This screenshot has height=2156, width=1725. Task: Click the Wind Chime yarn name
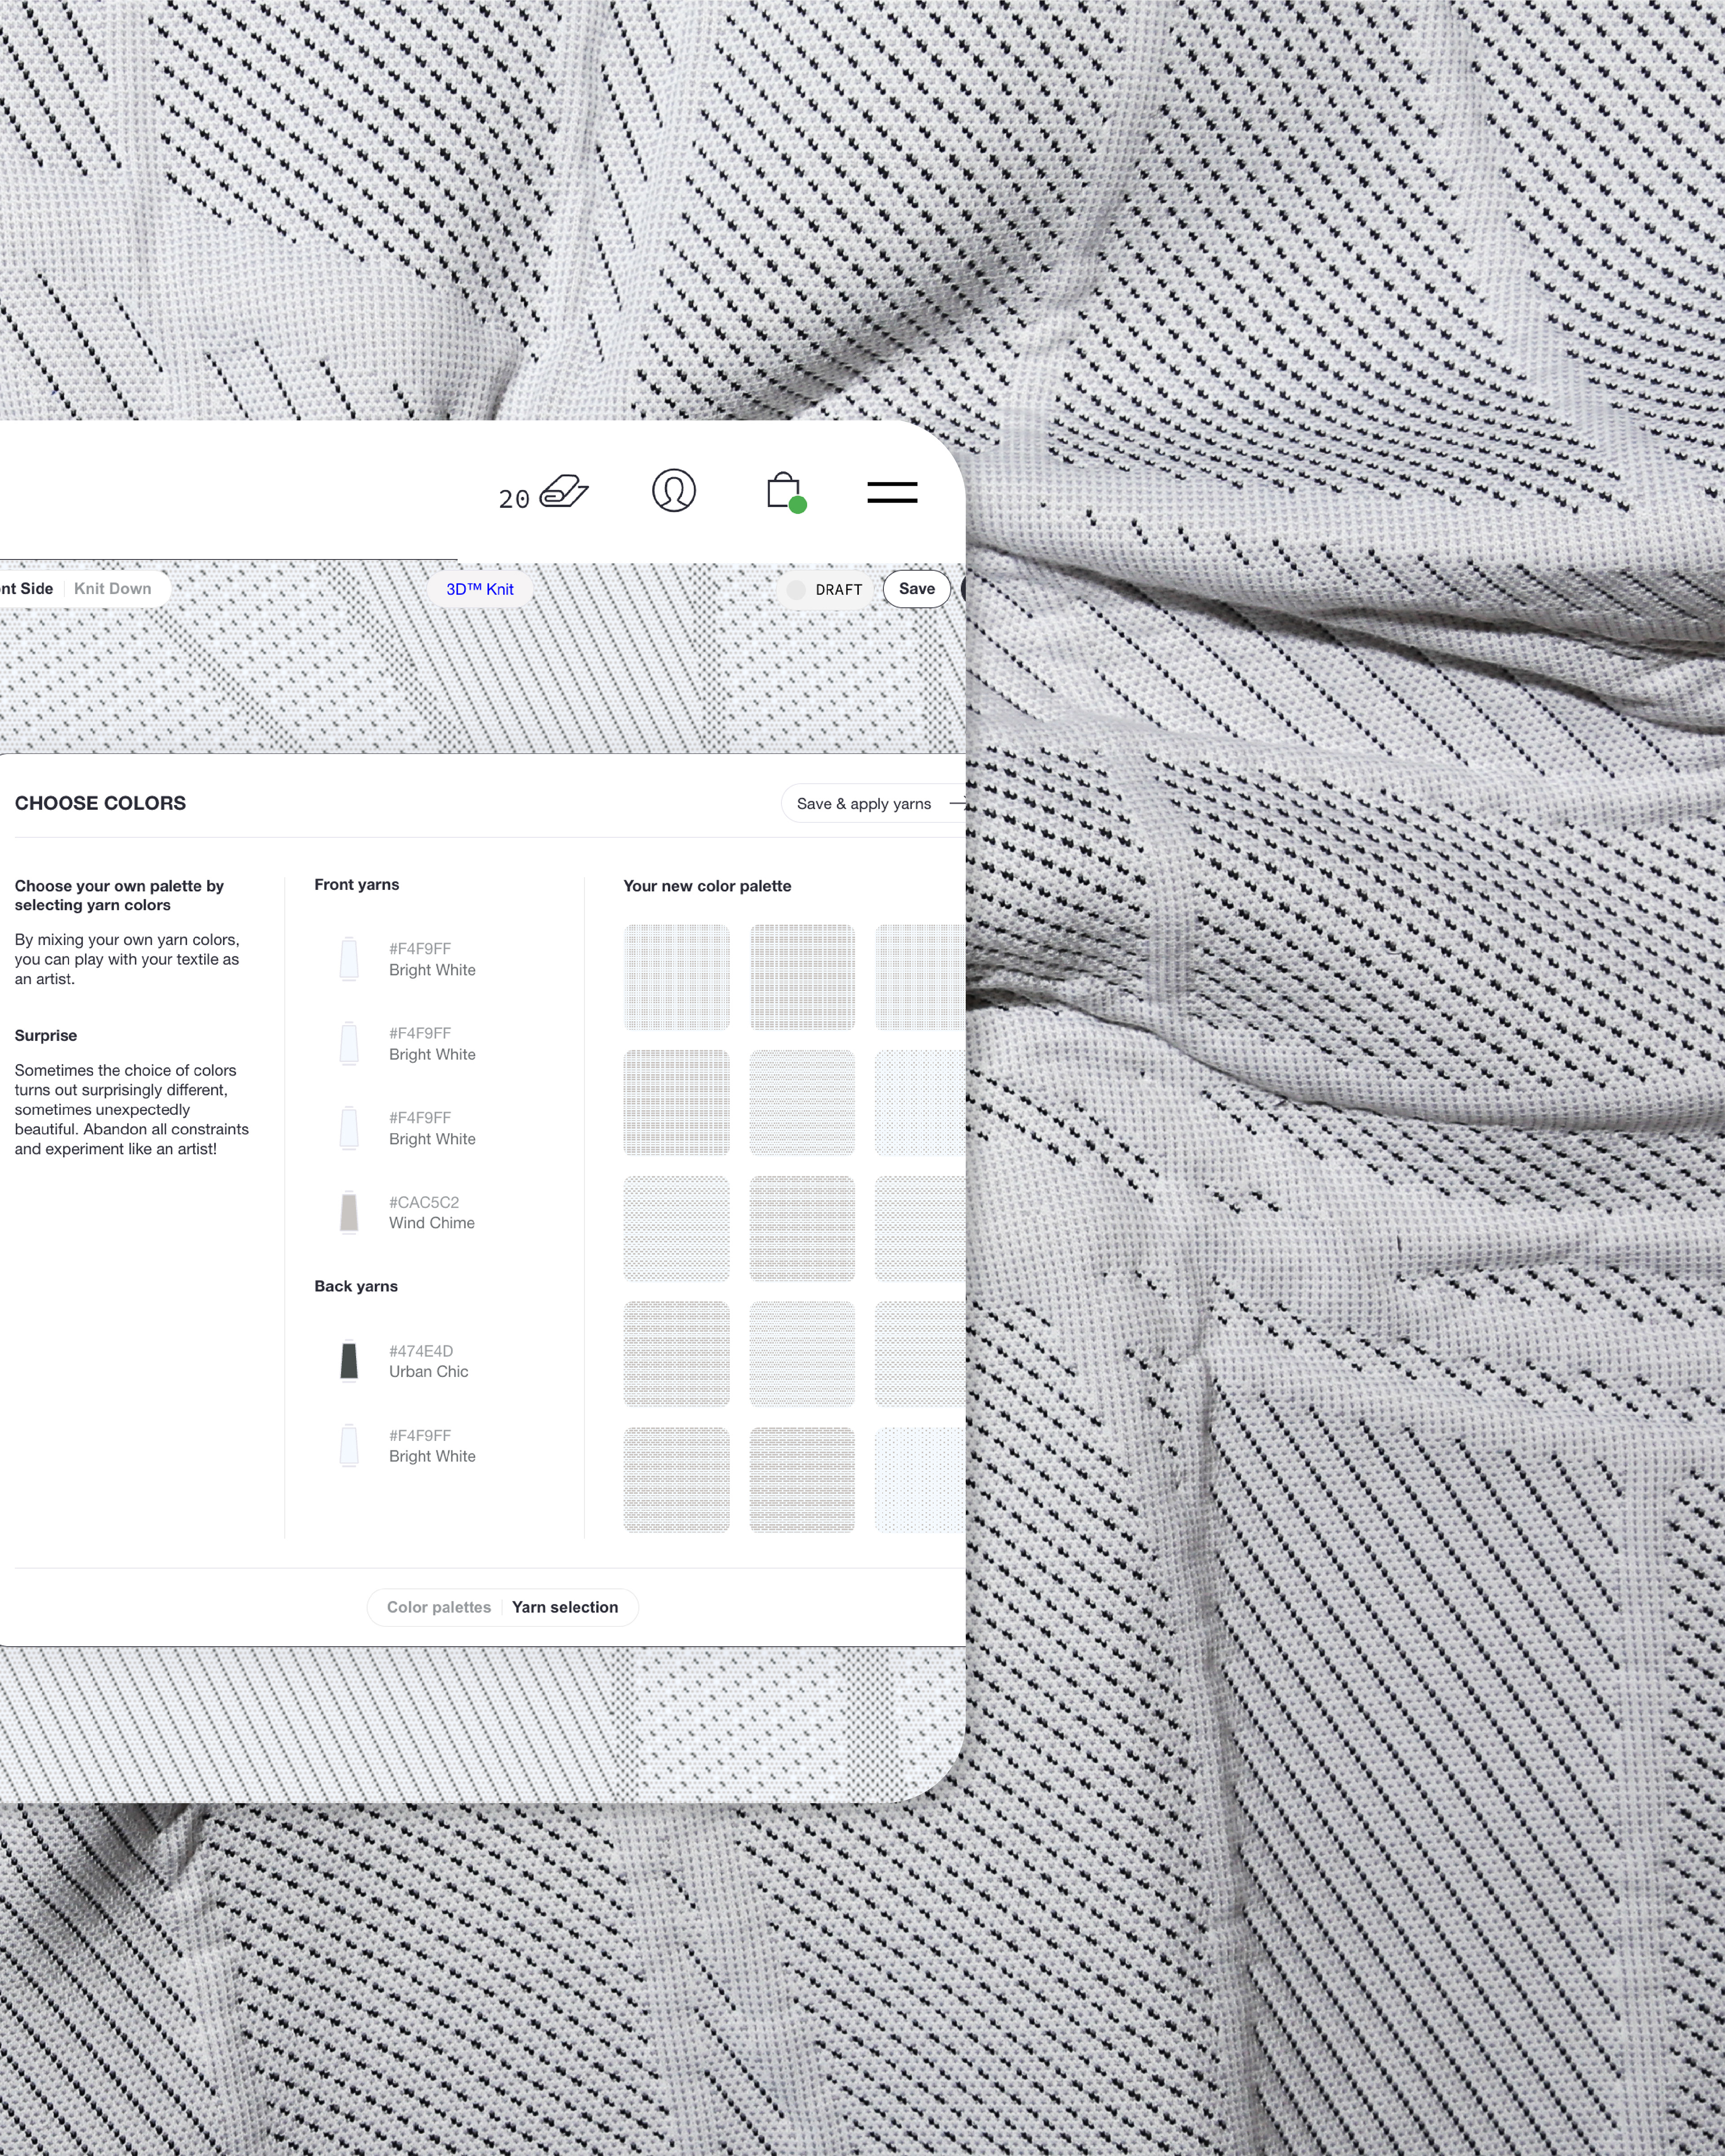pyautogui.click(x=432, y=1223)
